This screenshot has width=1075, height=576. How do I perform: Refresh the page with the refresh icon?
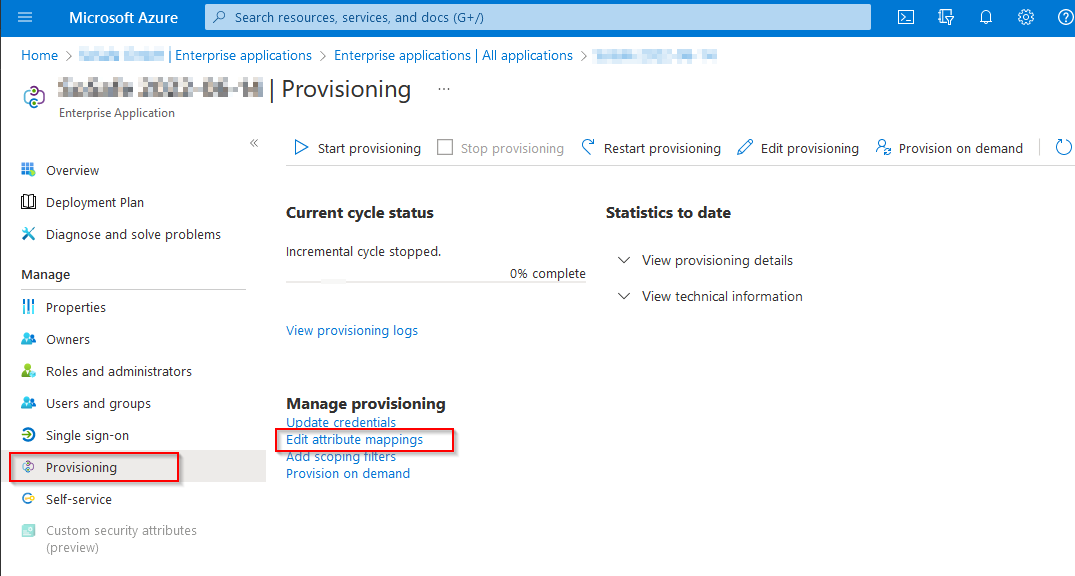coord(1063,147)
